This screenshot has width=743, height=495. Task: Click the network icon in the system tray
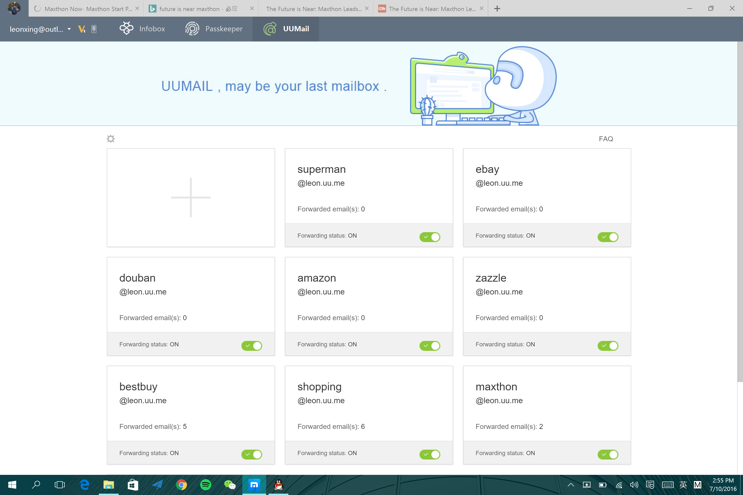pos(619,485)
